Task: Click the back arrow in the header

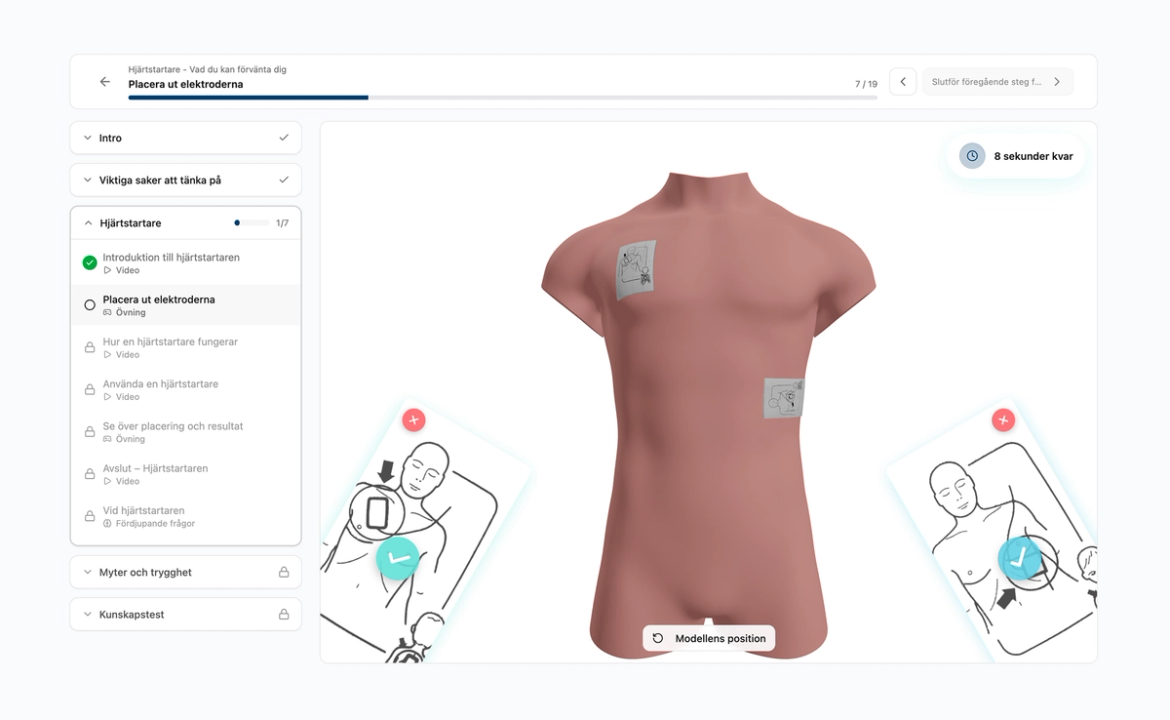Action: tap(104, 82)
